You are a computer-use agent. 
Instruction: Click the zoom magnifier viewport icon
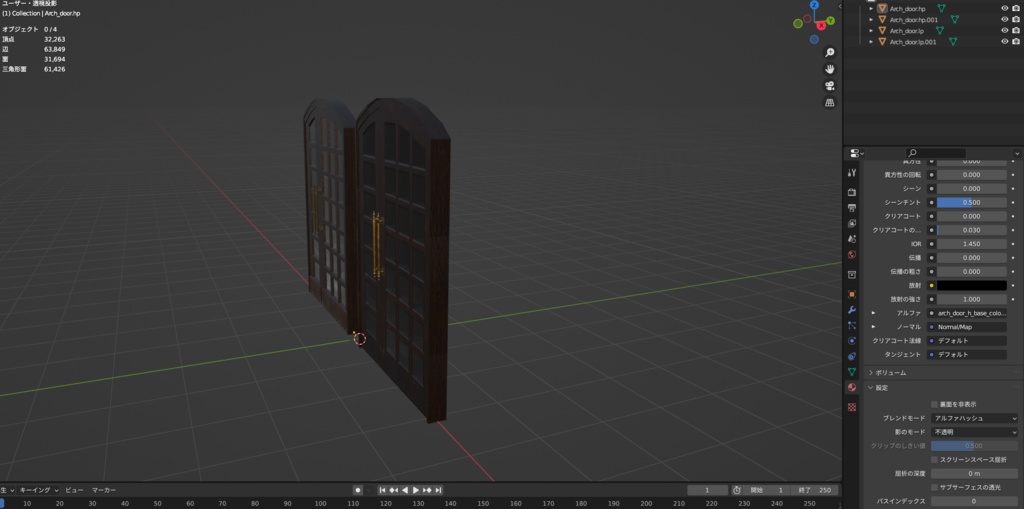pos(829,52)
